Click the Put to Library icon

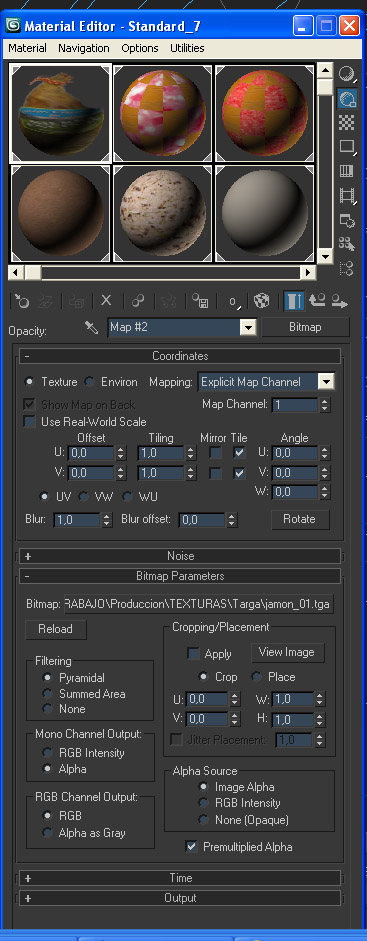click(x=200, y=301)
